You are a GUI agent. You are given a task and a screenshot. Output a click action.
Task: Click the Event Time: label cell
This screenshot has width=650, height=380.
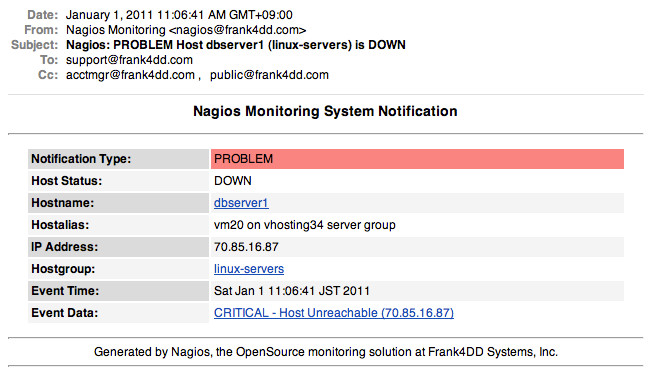(x=118, y=291)
